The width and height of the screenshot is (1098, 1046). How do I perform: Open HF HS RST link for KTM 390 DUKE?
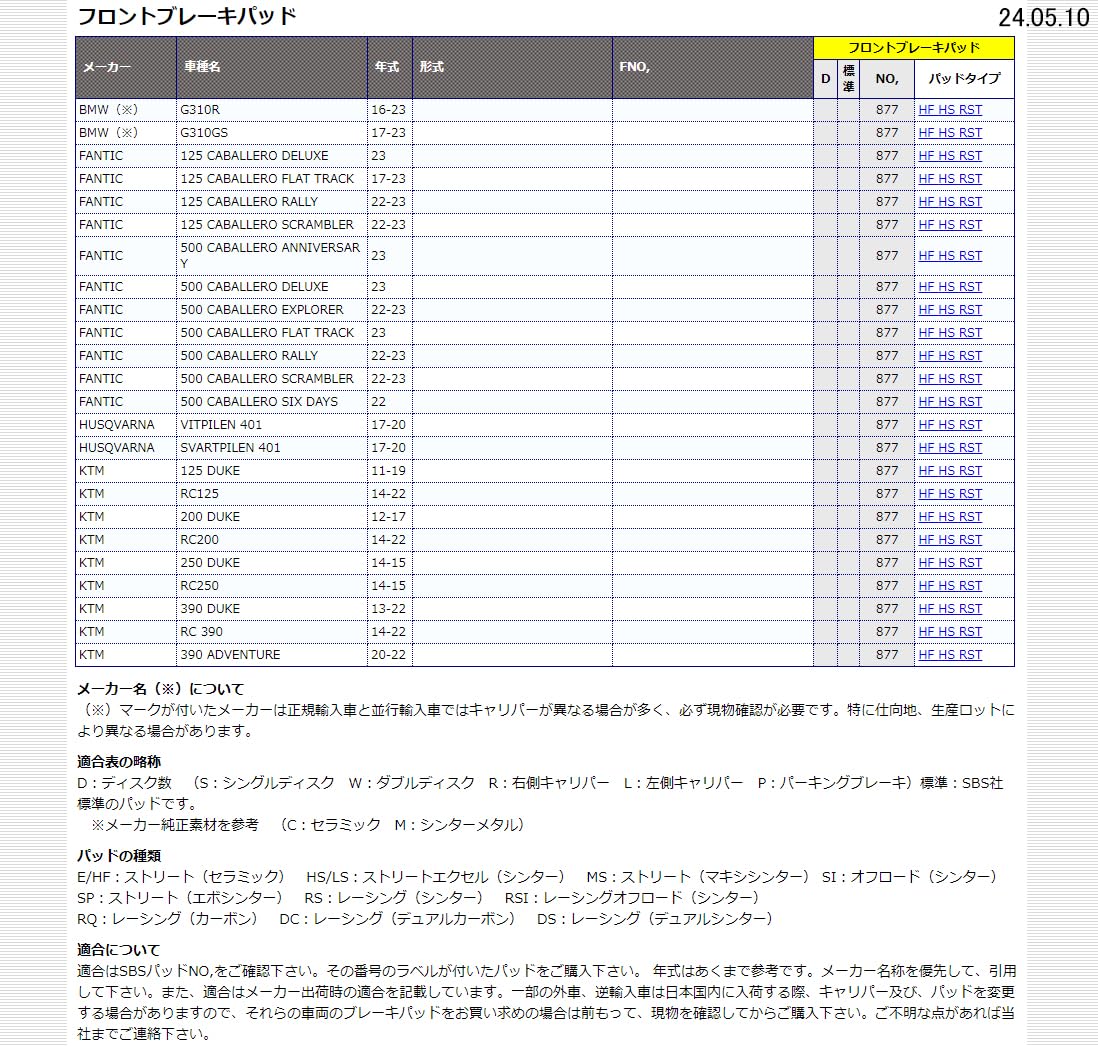click(950, 609)
